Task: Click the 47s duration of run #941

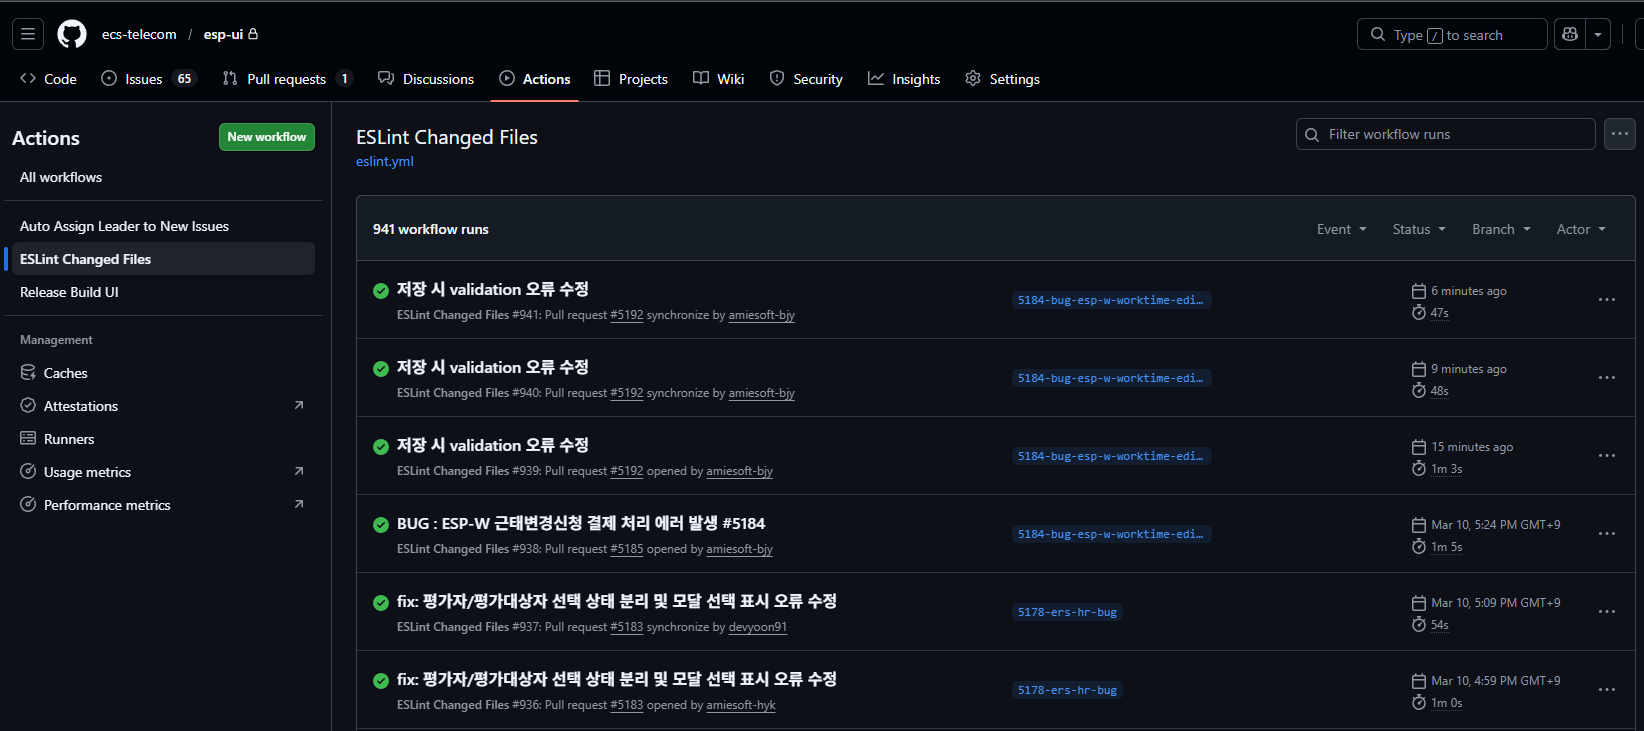Action: click(1439, 313)
